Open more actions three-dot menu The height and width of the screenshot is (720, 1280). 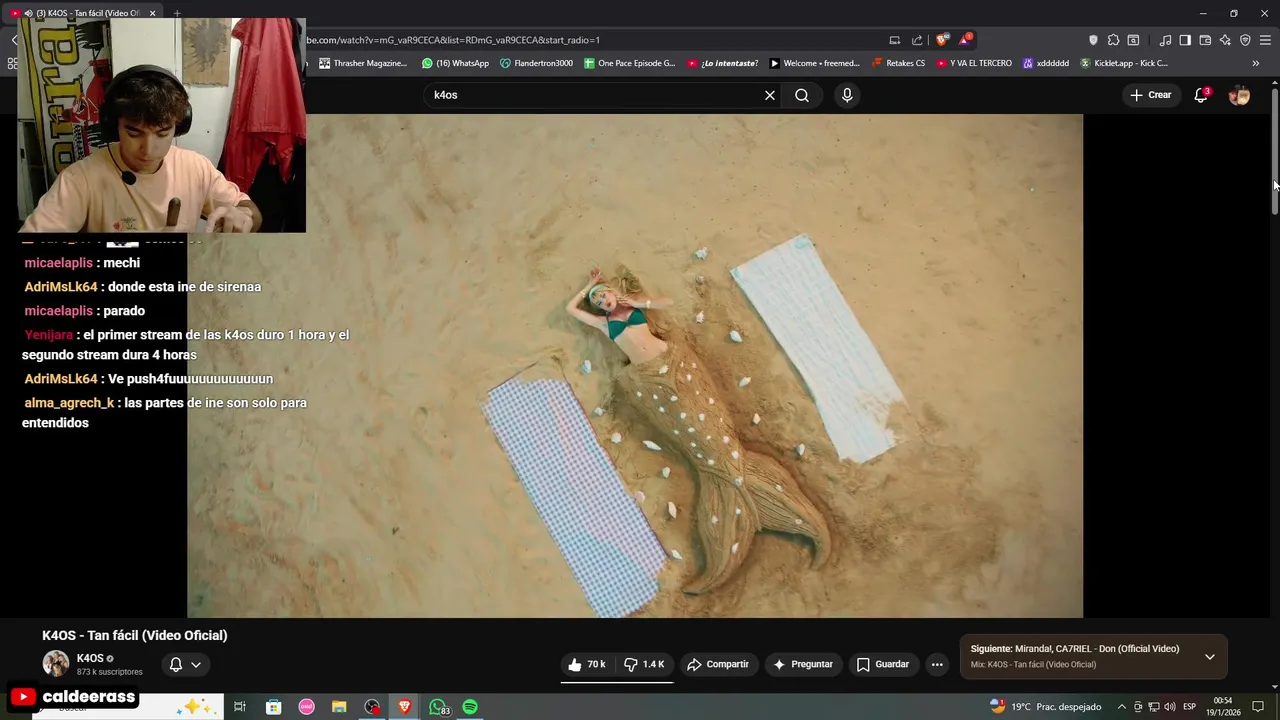coord(937,664)
